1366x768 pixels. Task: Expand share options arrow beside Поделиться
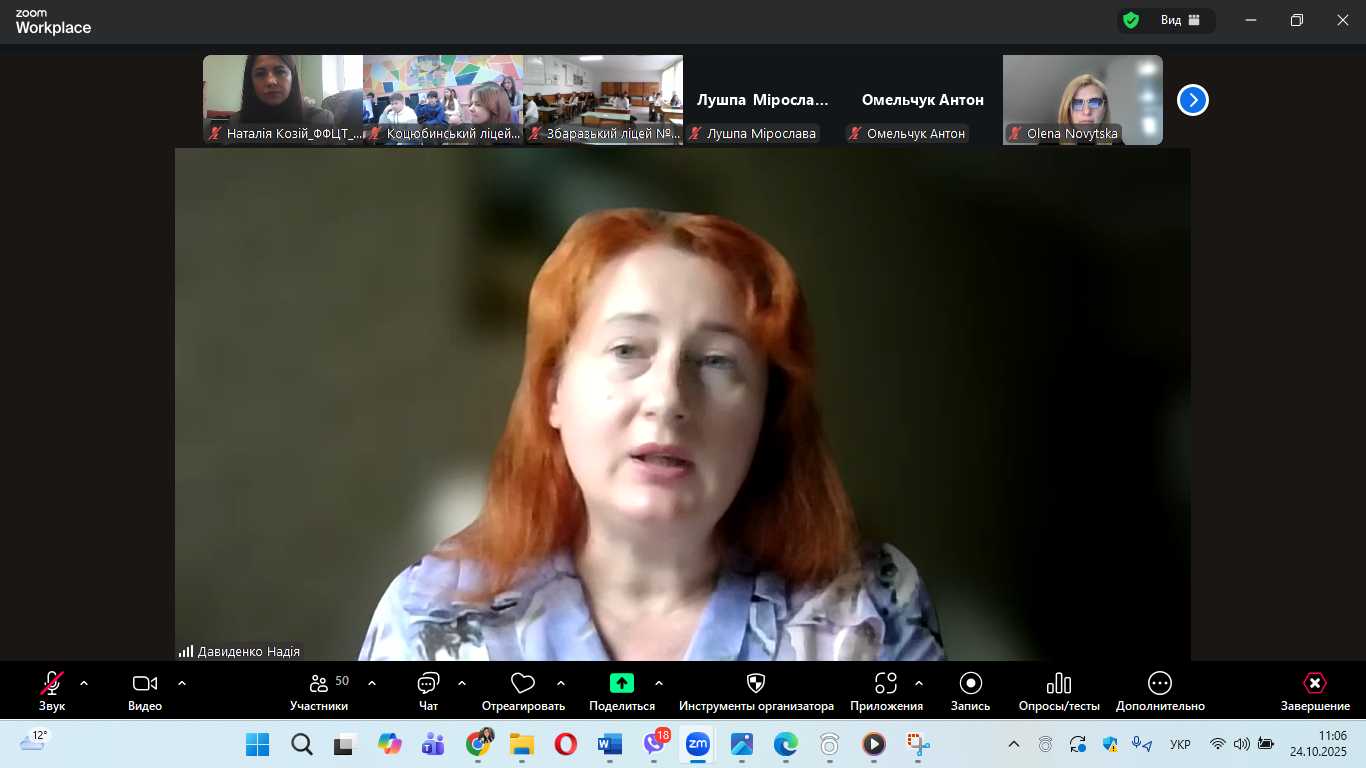(659, 683)
